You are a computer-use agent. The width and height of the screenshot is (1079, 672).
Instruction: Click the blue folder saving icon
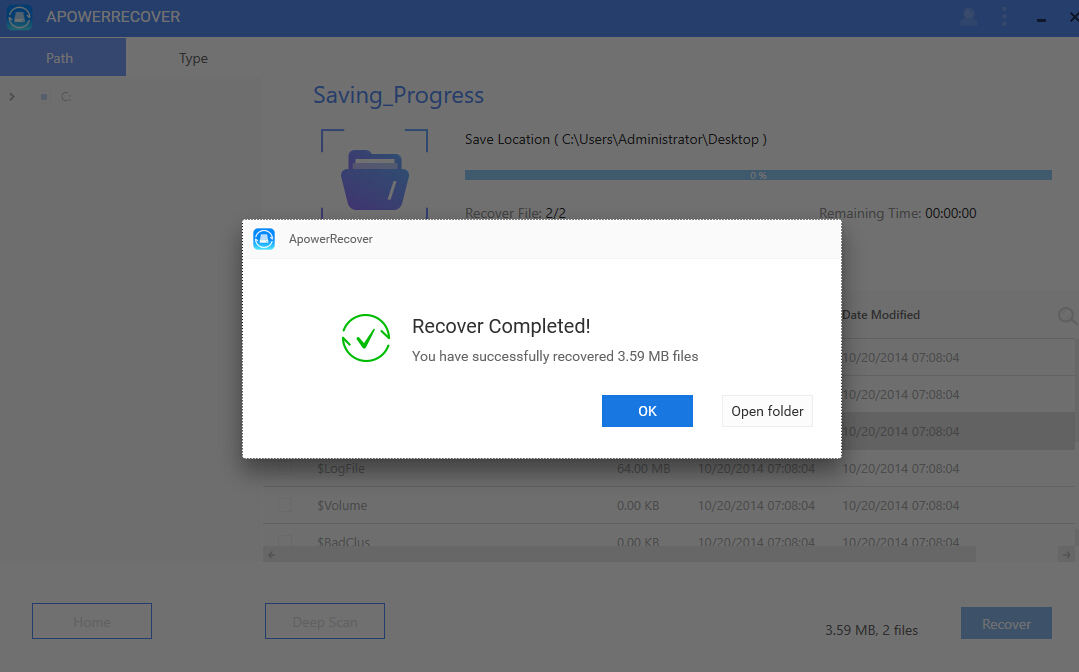tap(375, 180)
